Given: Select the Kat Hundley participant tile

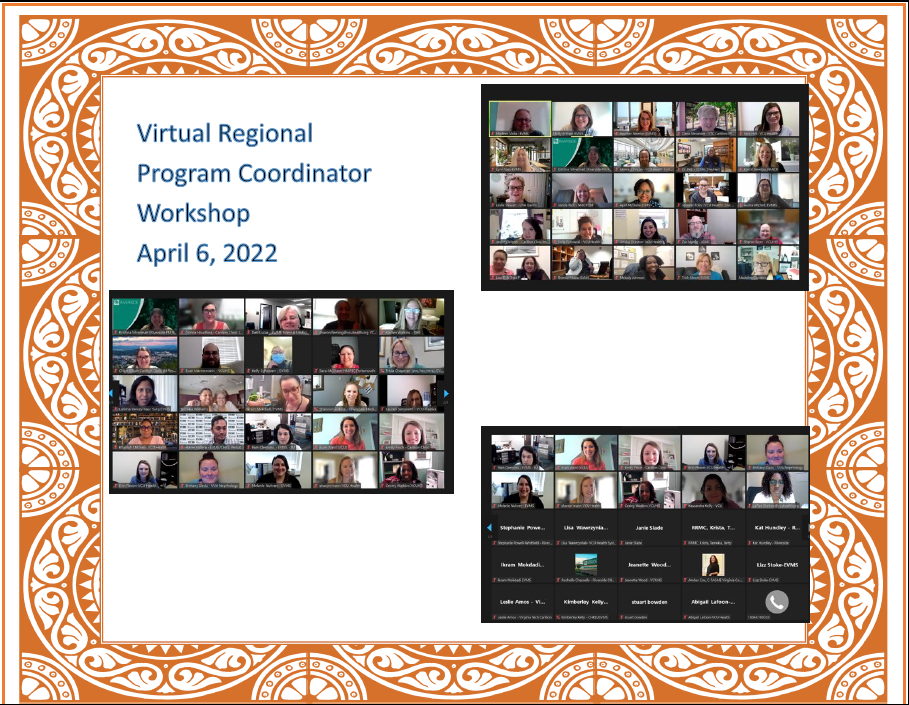Looking at the screenshot, I should click(776, 527).
